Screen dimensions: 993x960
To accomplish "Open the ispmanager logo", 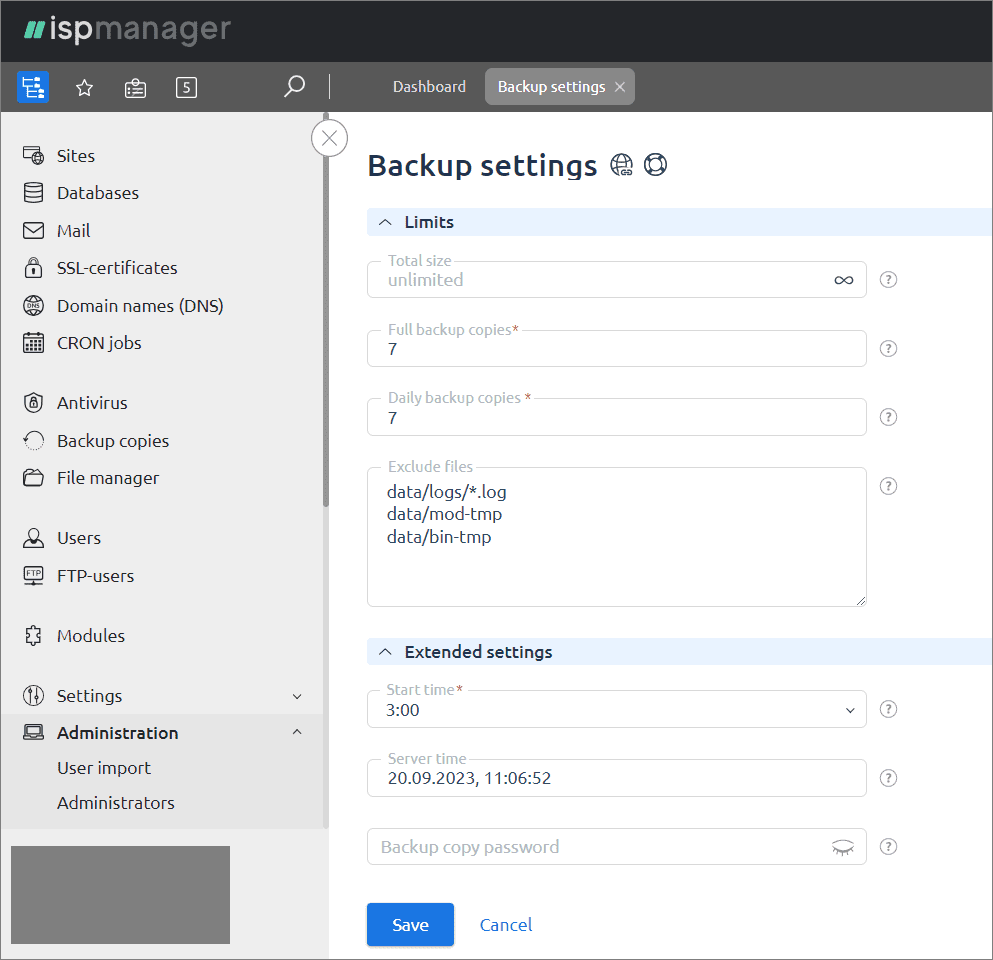I will [125, 29].
